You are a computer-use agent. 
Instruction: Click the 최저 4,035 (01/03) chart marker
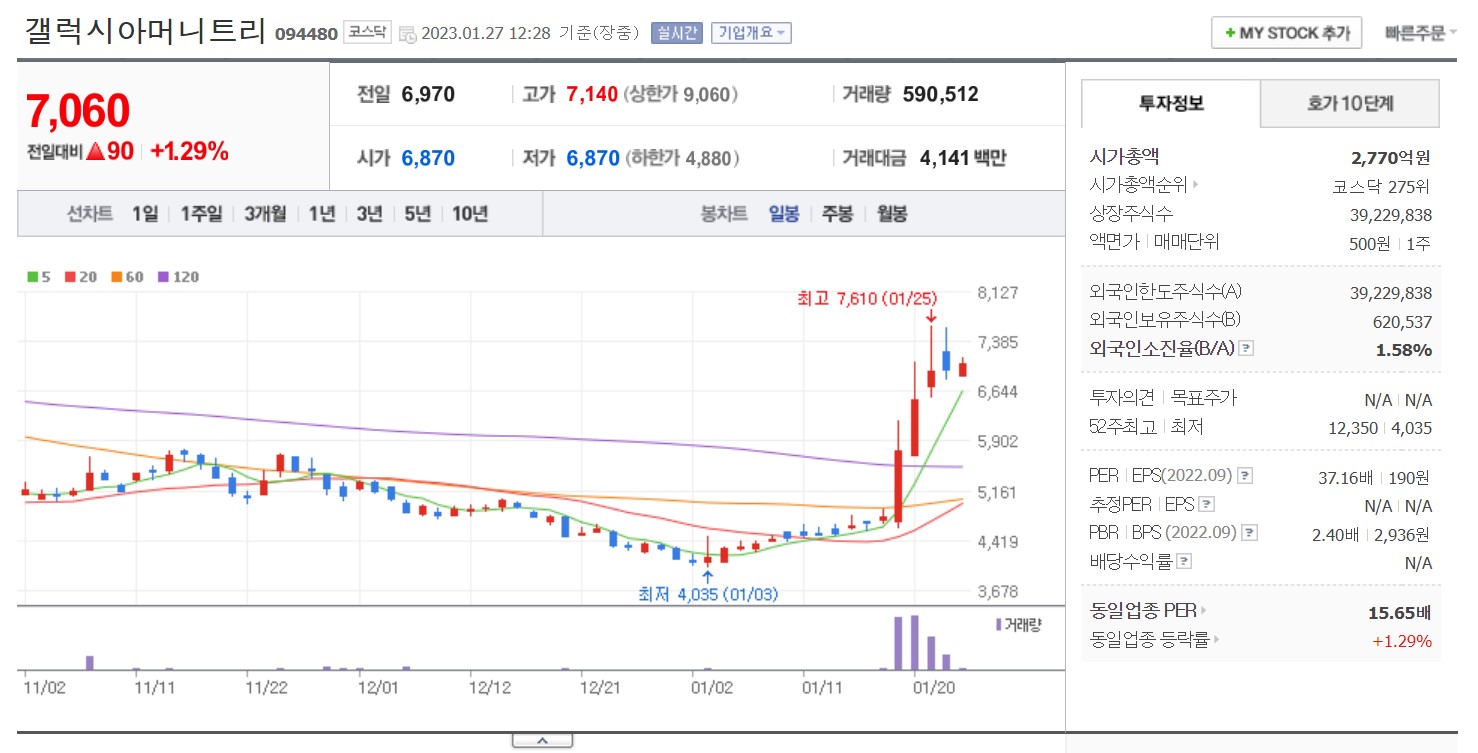pos(708,594)
